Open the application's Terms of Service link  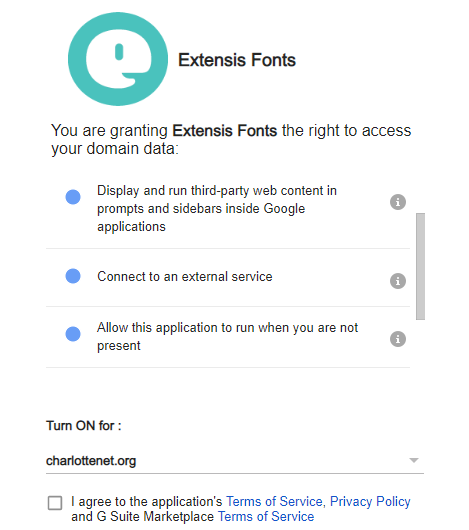click(x=274, y=501)
